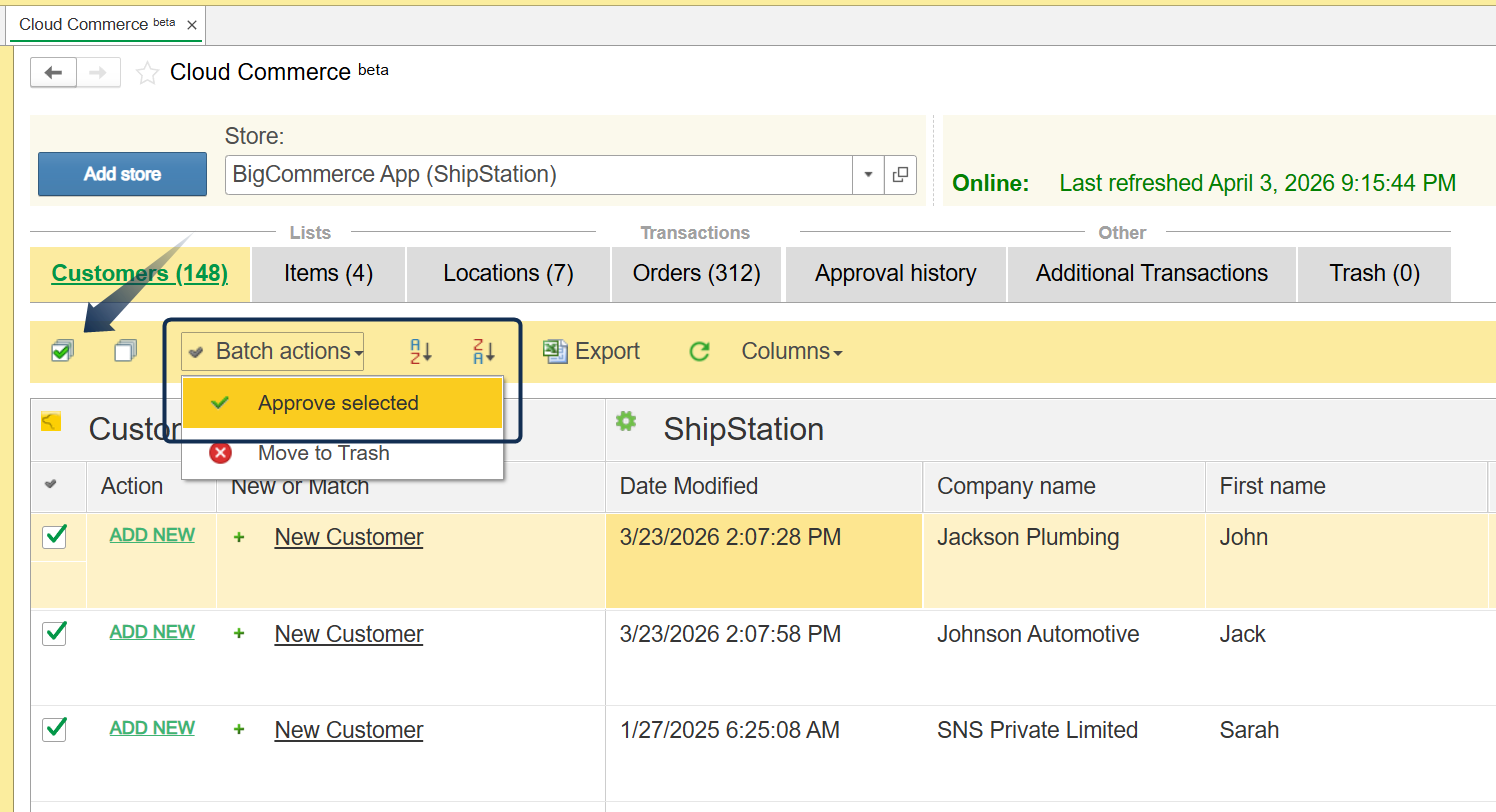Uncheck the Johnson Automotive row checkbox
Viewport: 1496px width, 812px height.
tap(55, 633)
